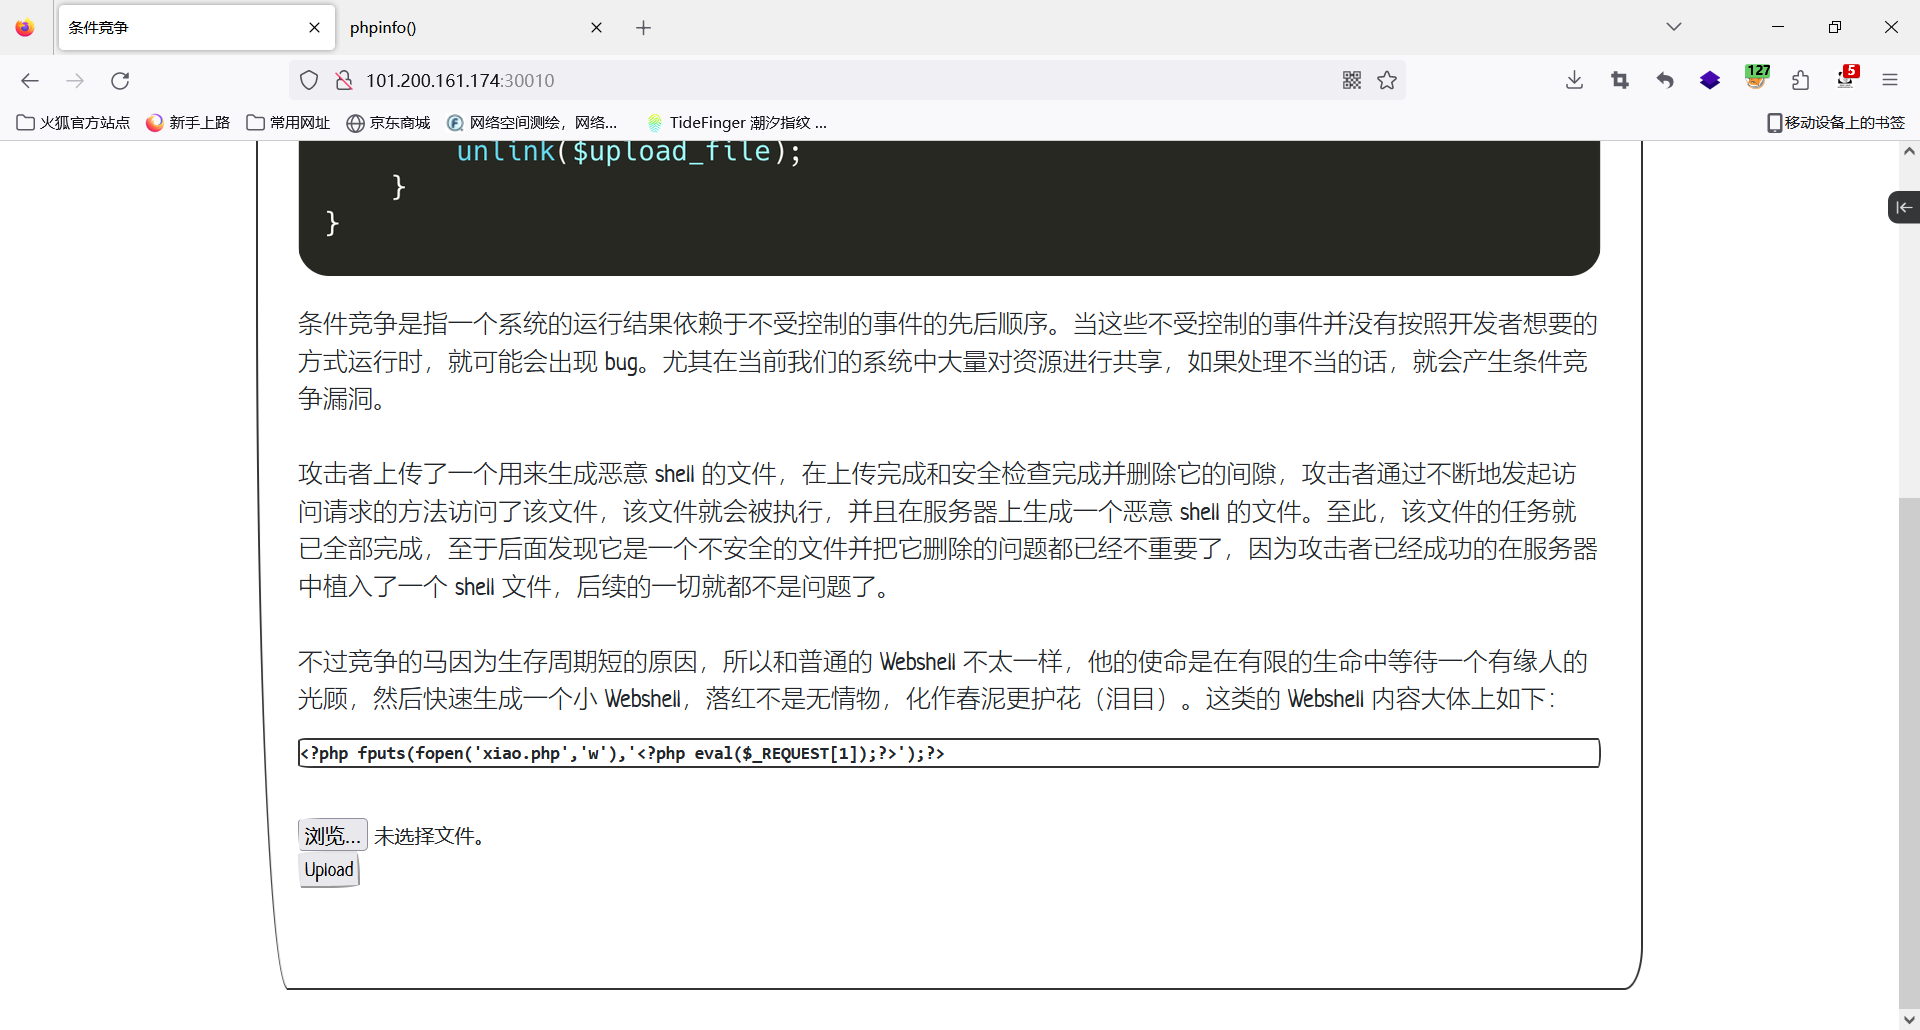Viewport: 1920px width, 1030px height.
Task: Click the undo arrow toolbar icon
Action: pos(1665,80)
